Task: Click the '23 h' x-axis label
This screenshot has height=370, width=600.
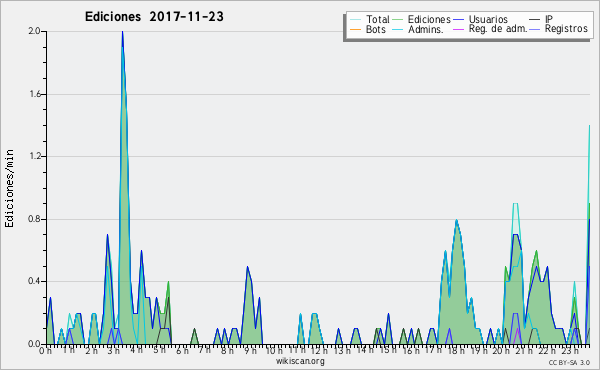Action: tap(570, 351)
